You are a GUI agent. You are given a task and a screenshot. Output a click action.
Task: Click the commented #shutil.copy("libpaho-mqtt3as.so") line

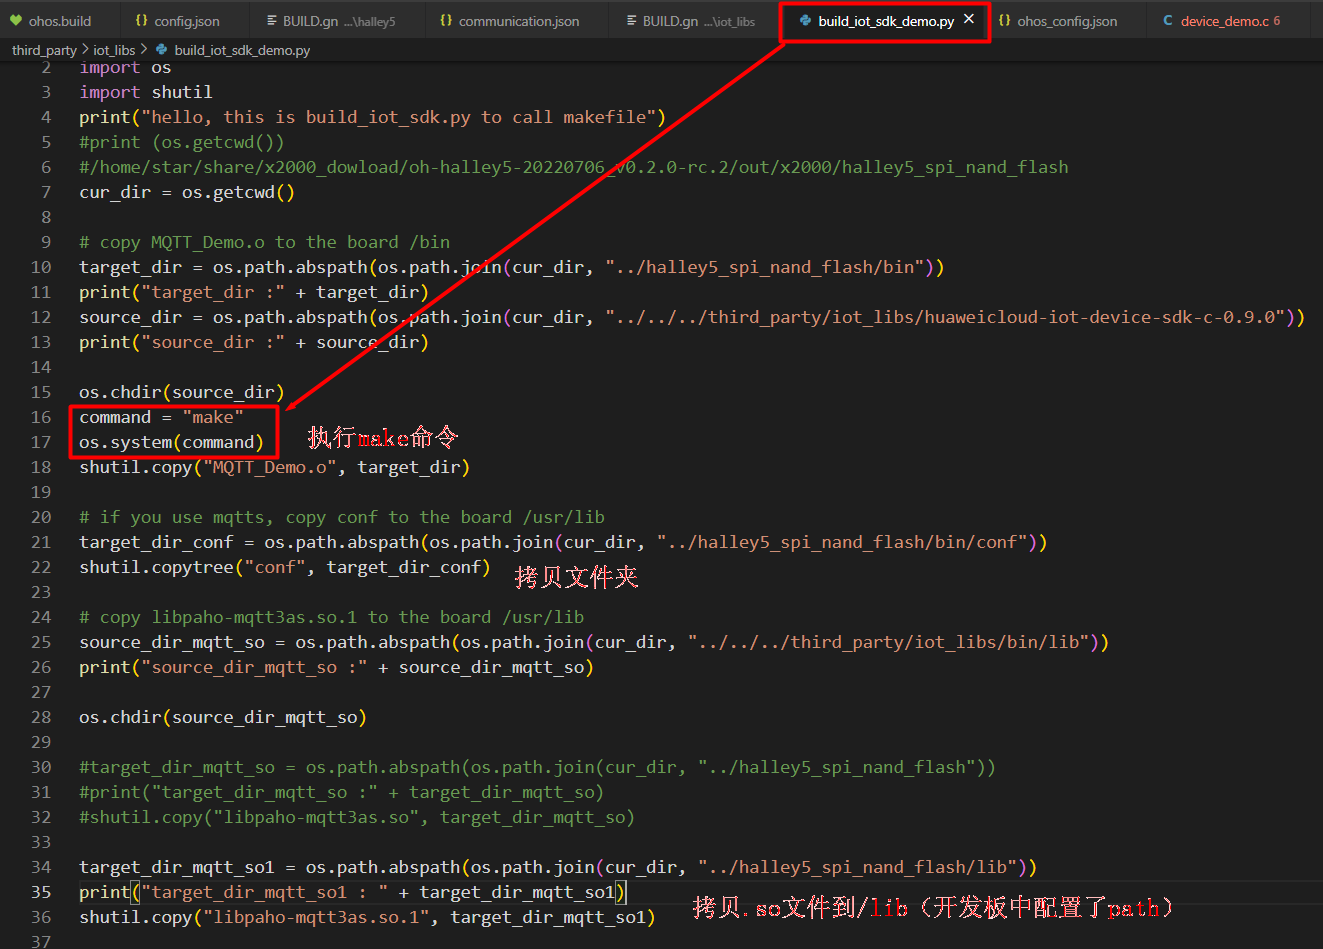[x=357, y=817]
